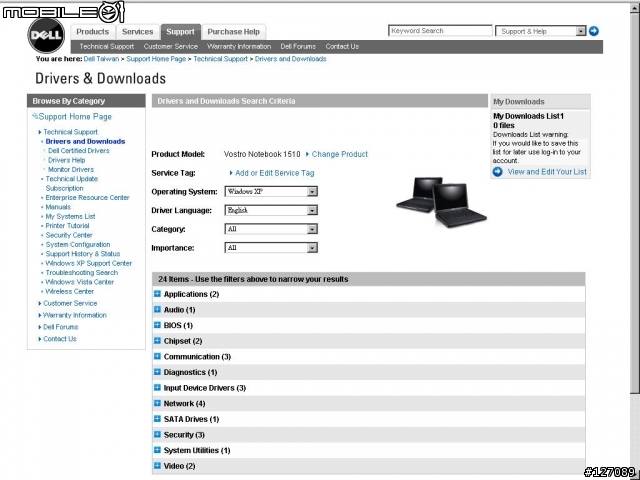
Task: Switch to the Products tab
Action: click(x=93, y=32)
